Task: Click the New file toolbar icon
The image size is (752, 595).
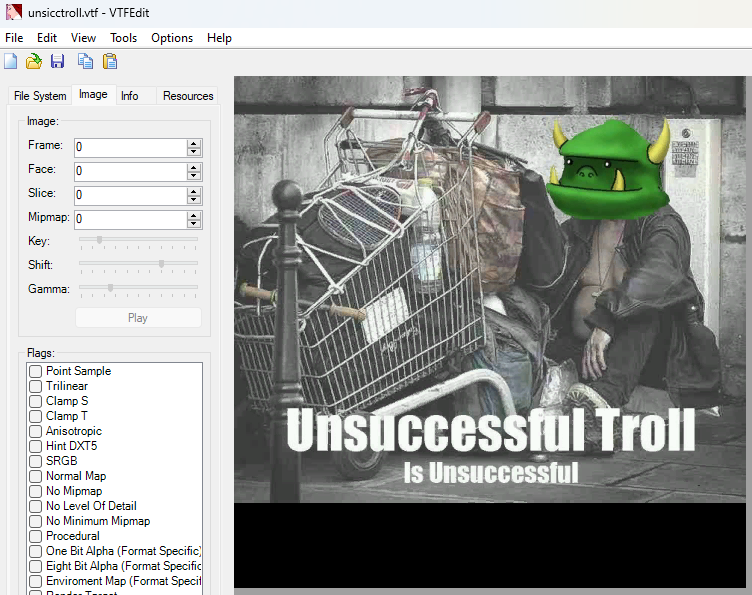Action: point(11,61)
